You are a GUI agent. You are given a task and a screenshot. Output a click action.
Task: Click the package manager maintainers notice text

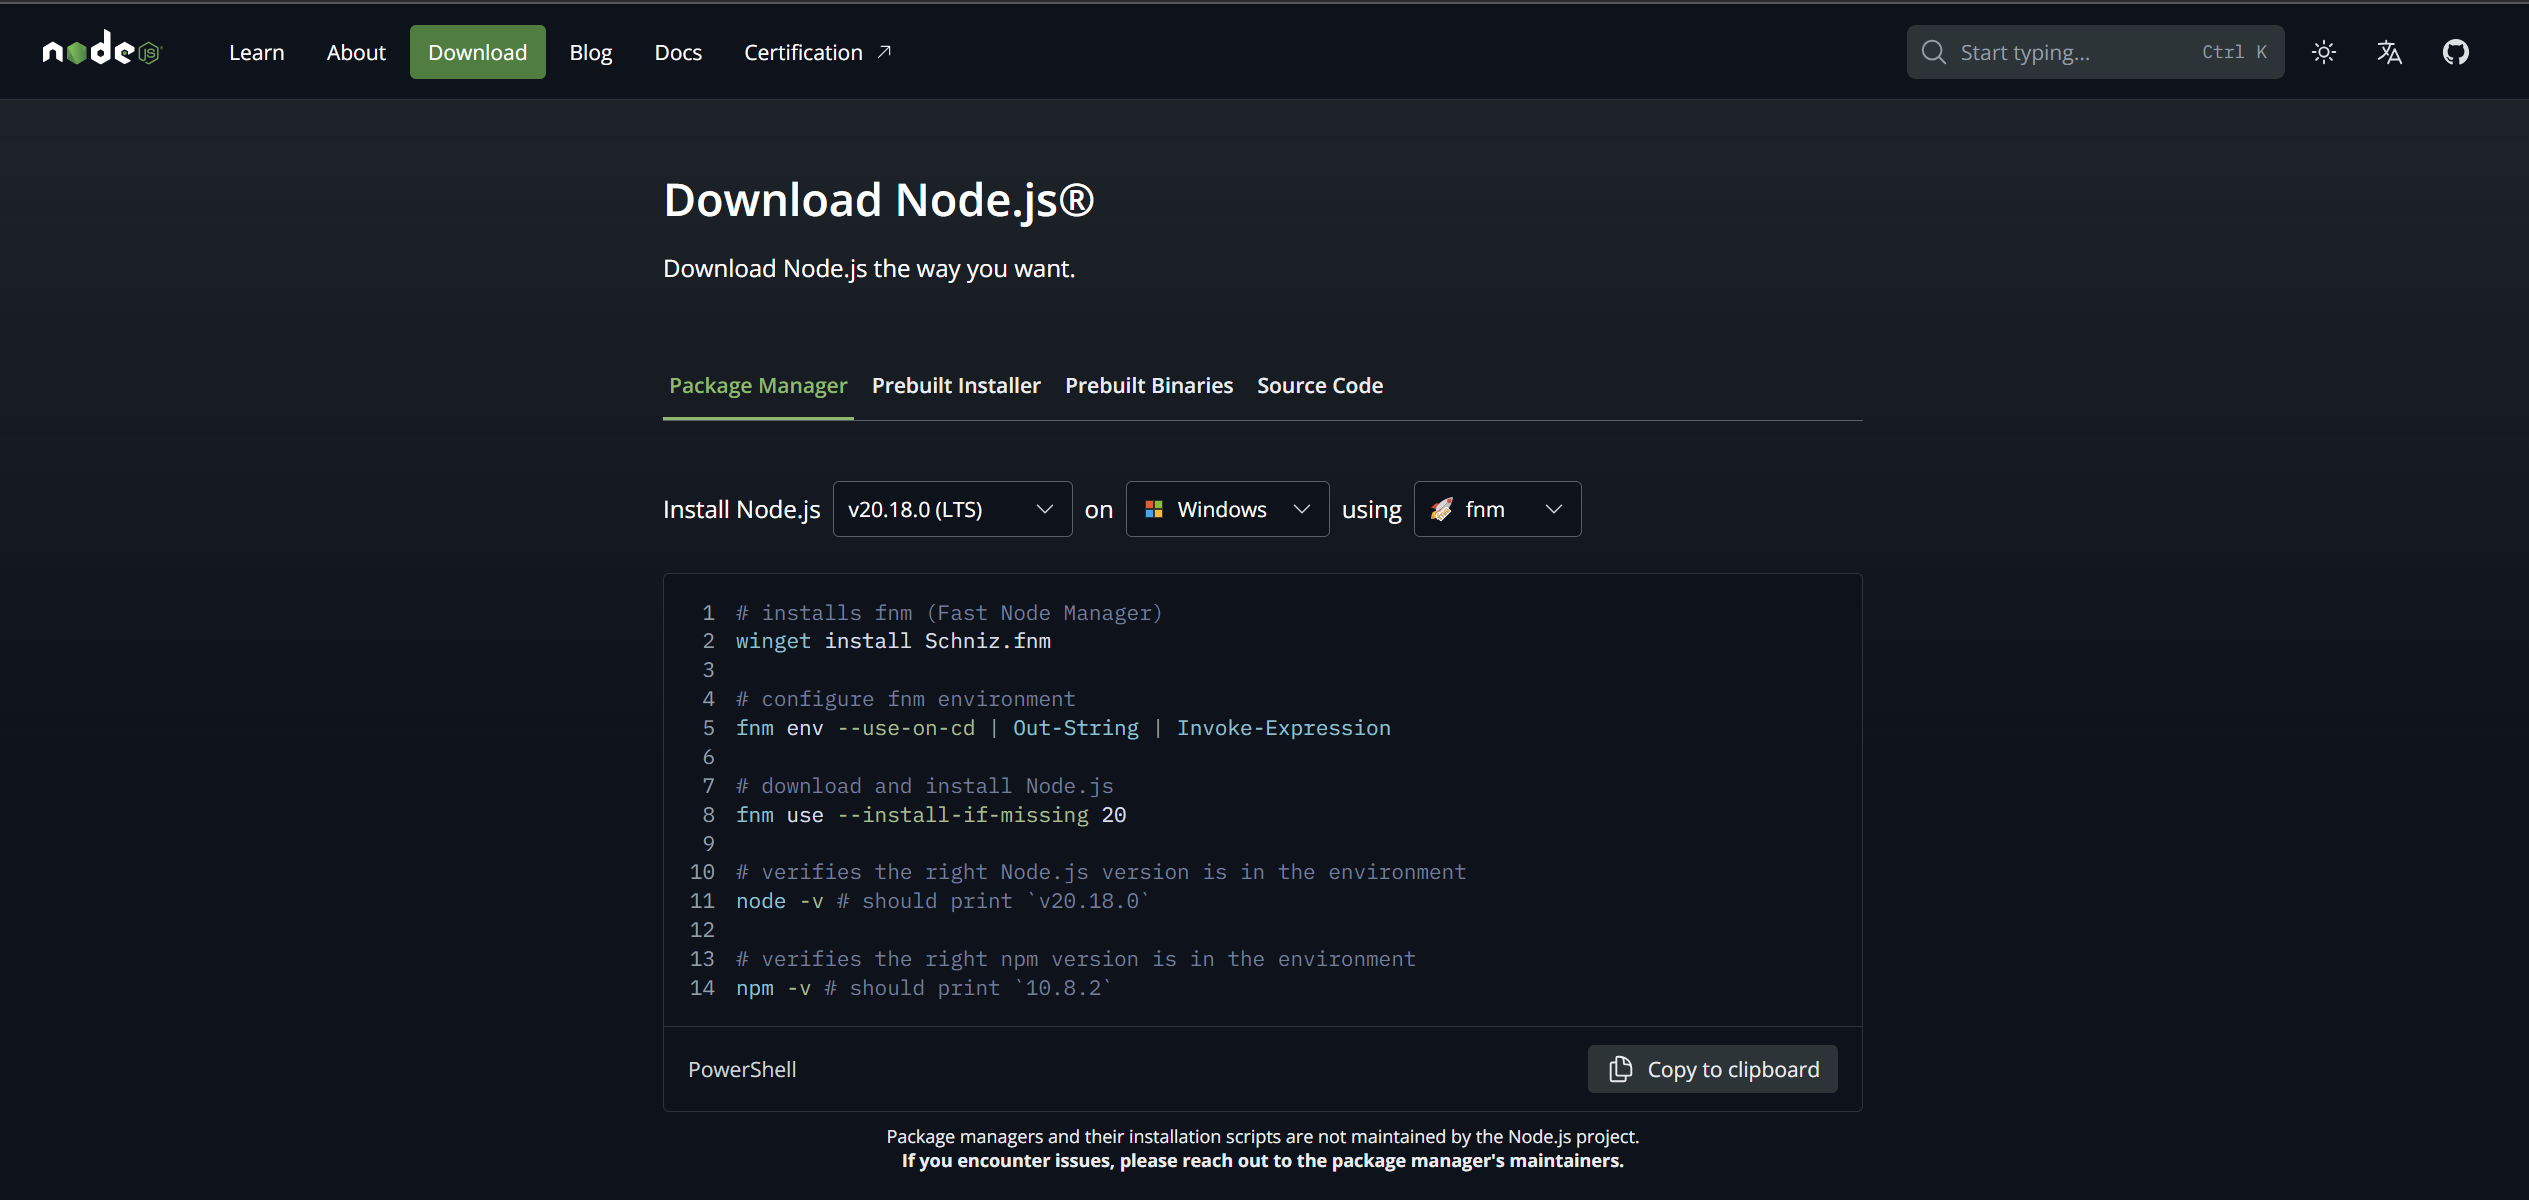coord(1263,1148)
